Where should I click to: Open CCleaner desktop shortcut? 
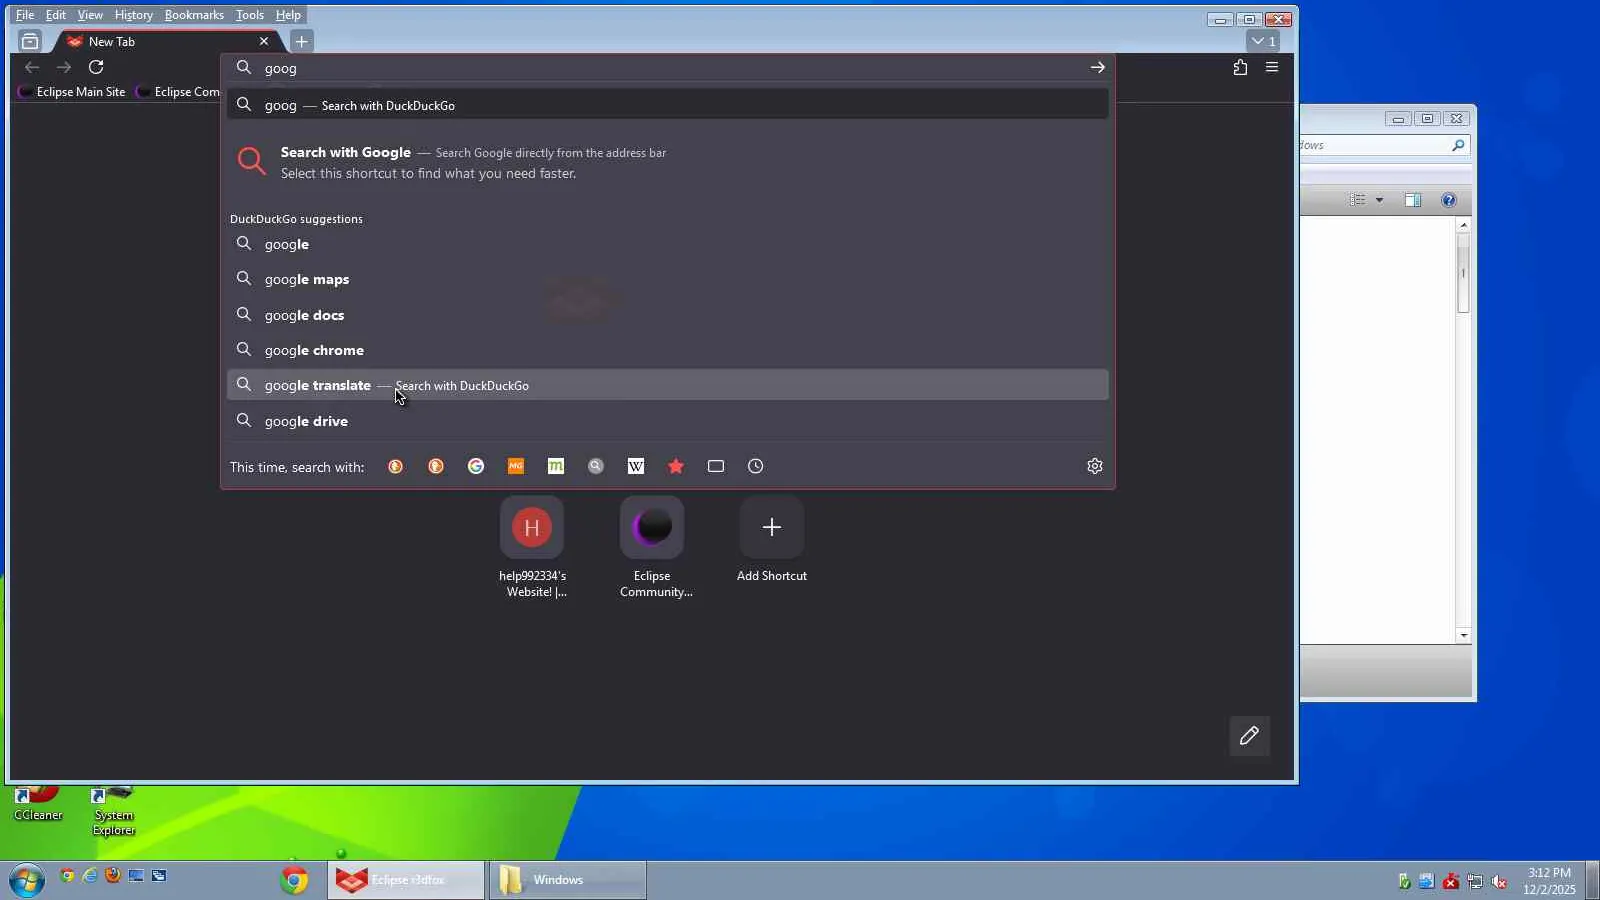click(38, 804)
